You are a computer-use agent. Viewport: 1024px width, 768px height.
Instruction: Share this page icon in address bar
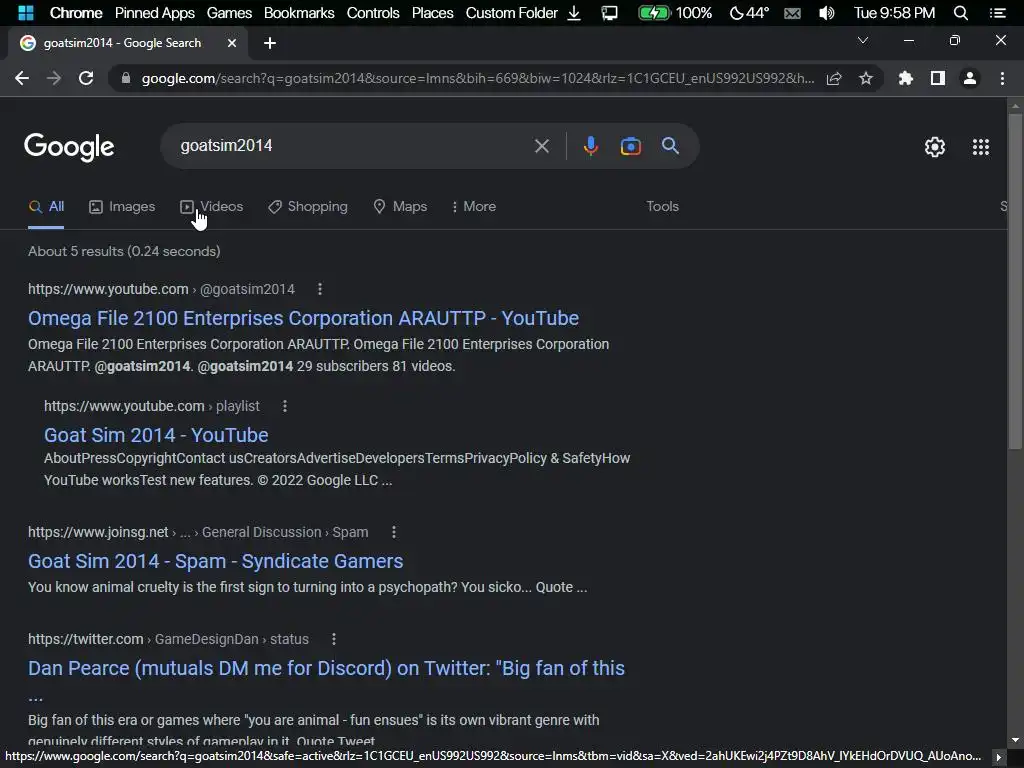[834, 78]
